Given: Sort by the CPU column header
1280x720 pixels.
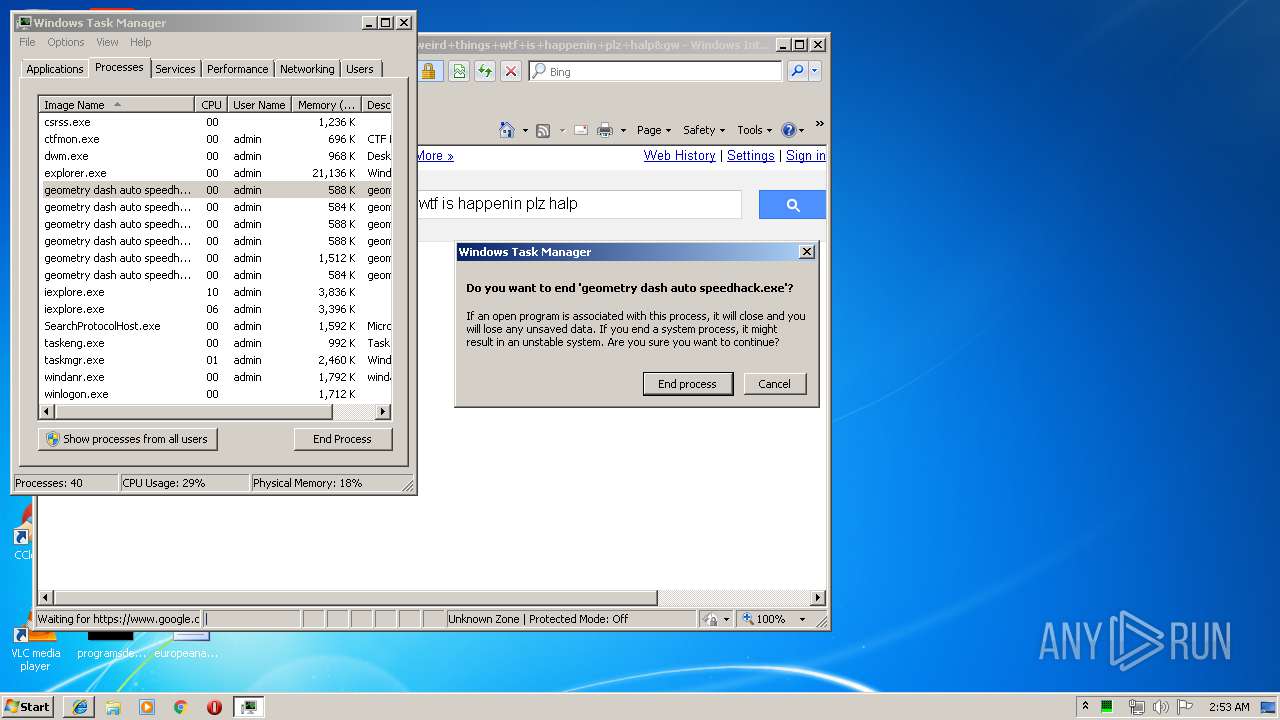Looking at the screenshot, I should pyautogui.click(x=211, y=105).
